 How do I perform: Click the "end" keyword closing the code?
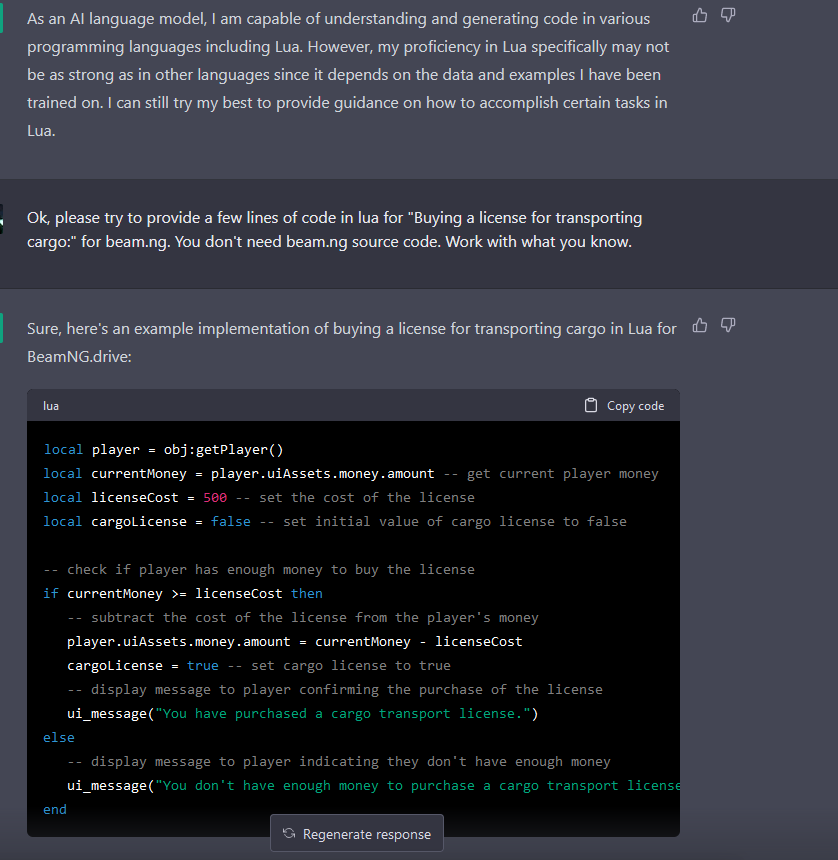click(55, 809)
